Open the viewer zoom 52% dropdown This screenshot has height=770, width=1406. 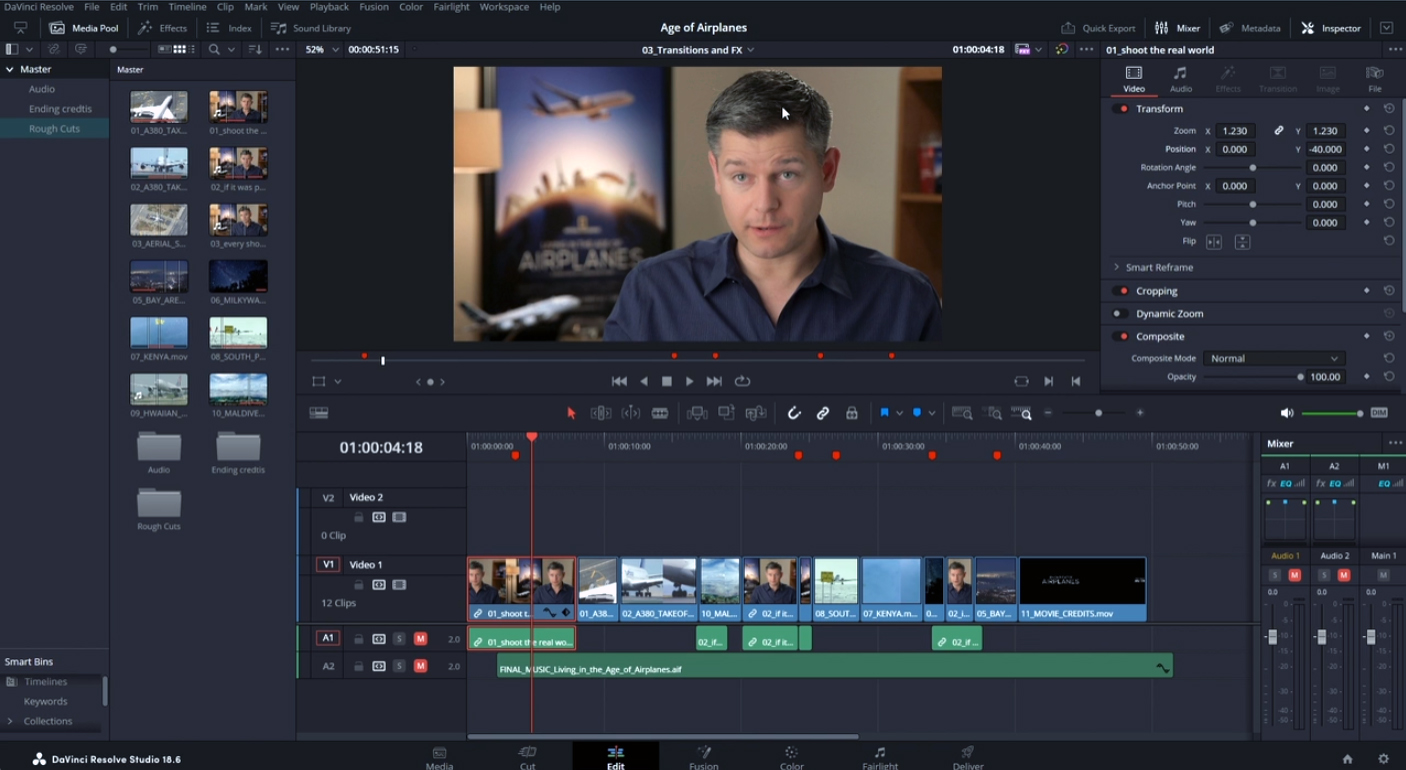pos(322,49)
